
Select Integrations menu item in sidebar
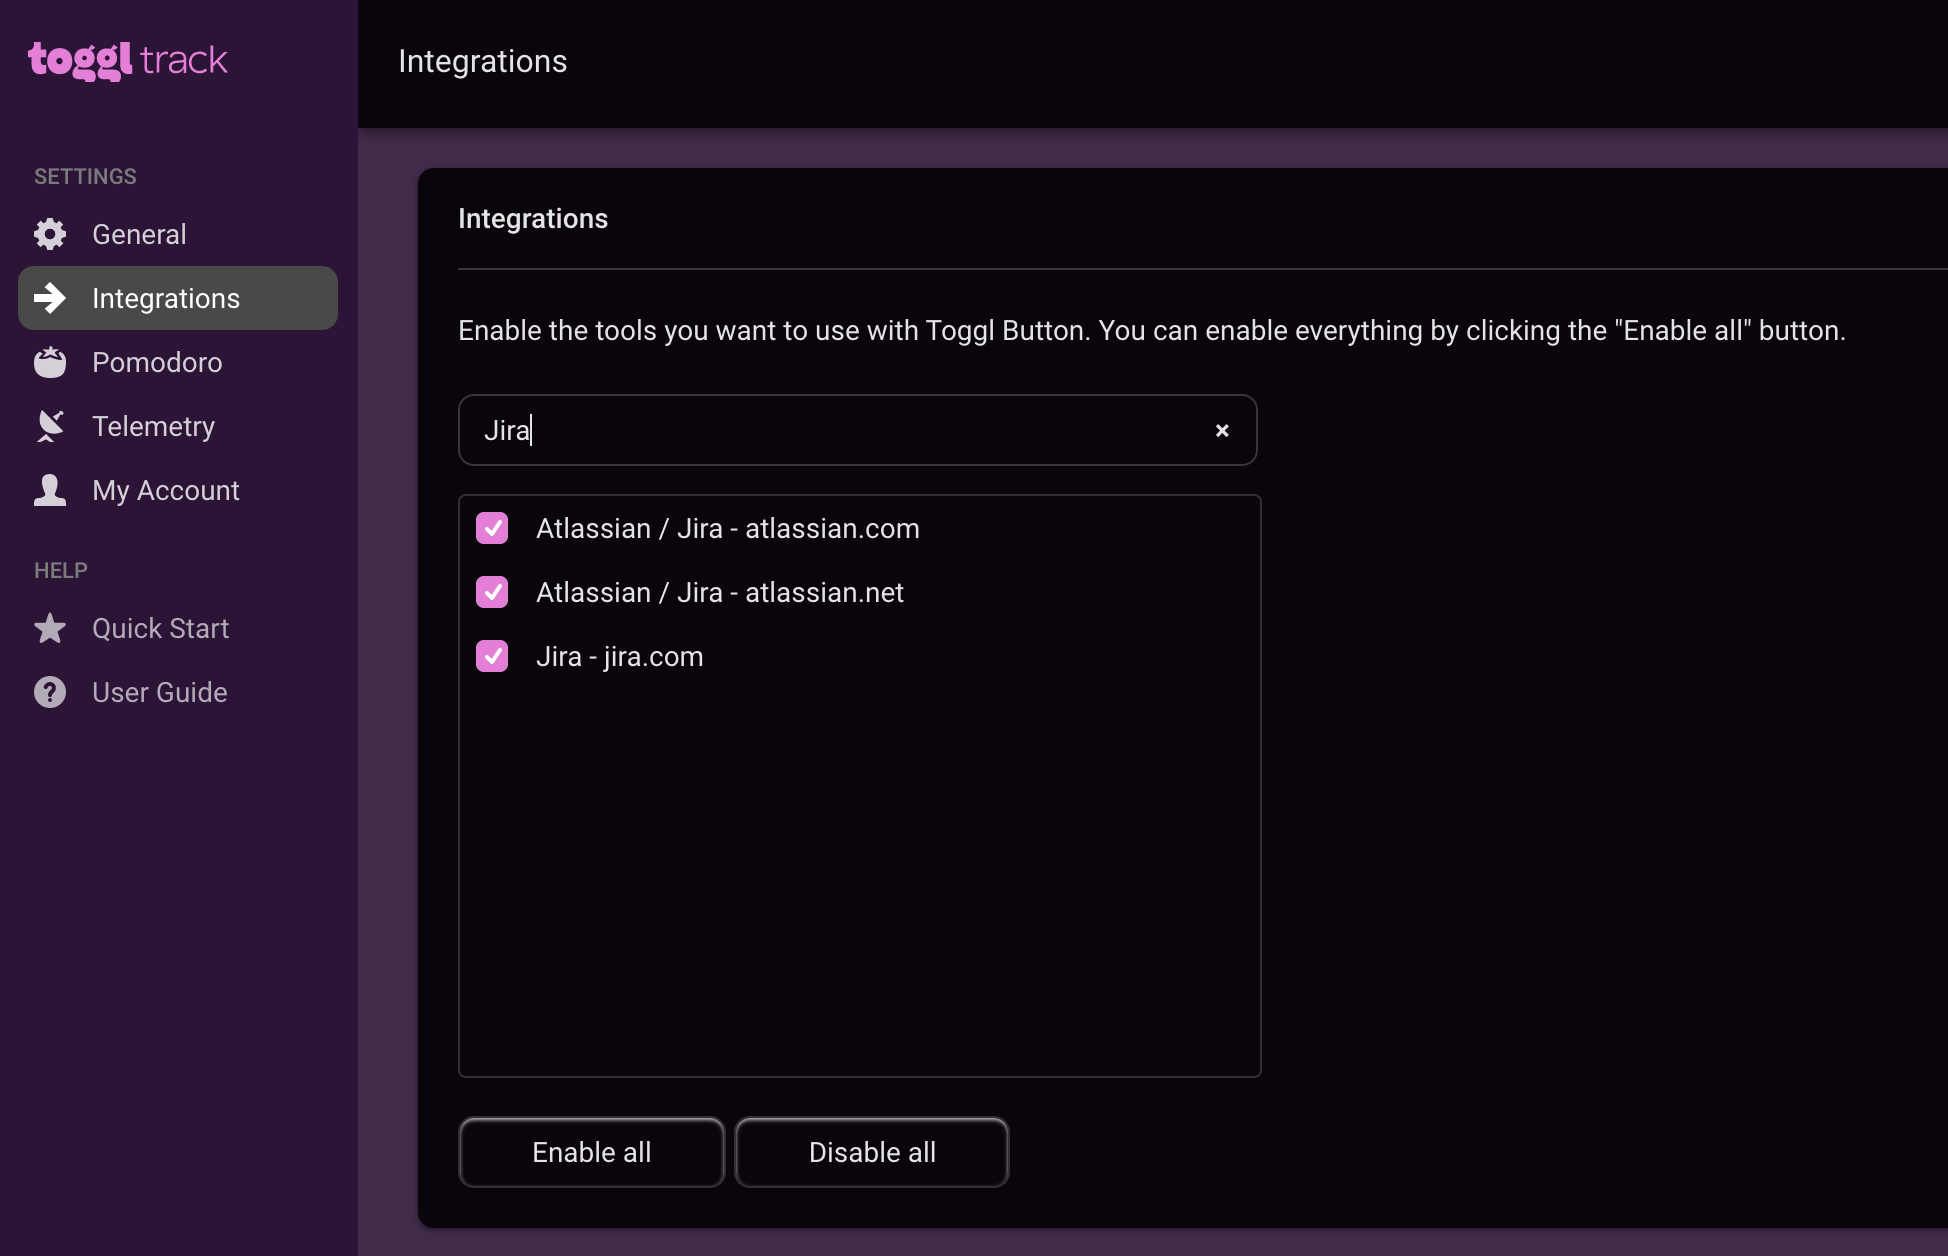tap(177, 298)
